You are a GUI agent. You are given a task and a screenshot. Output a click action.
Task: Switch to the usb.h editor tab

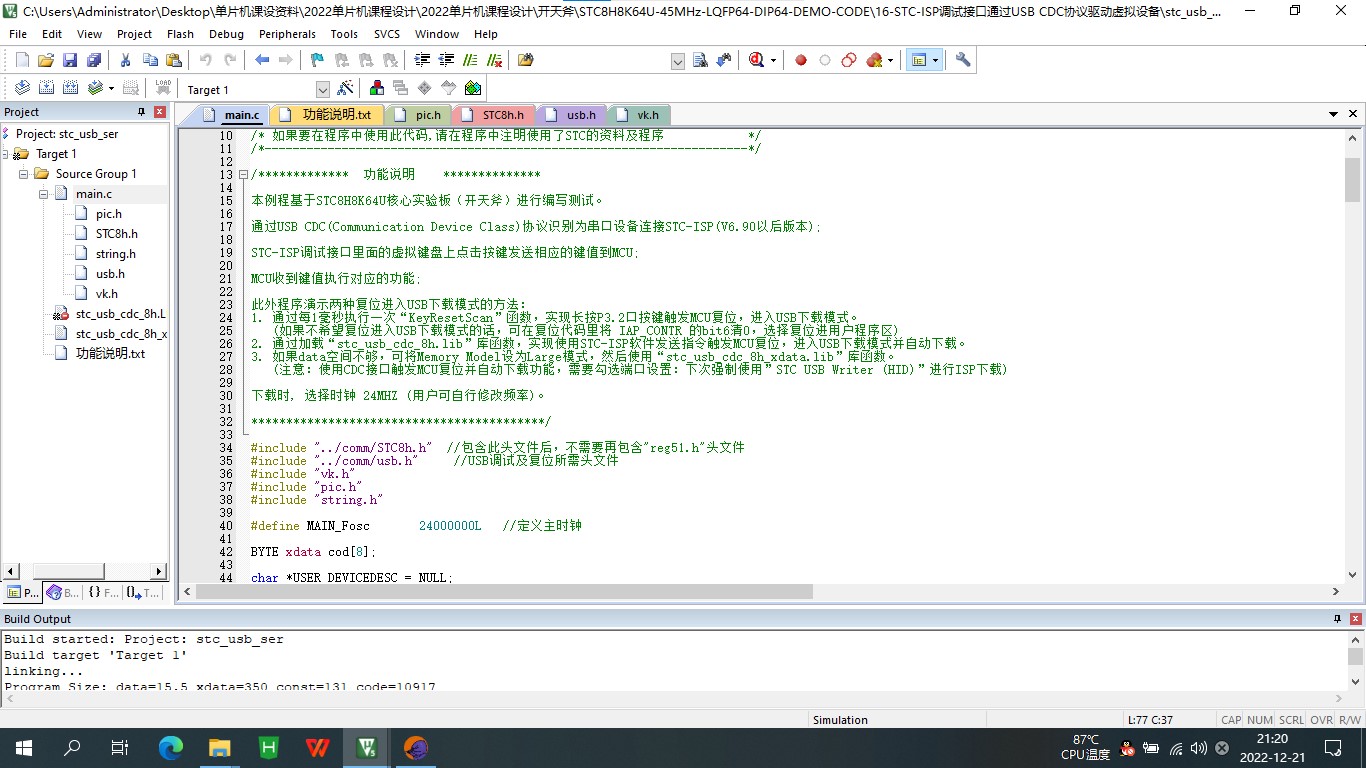click(573, 115)
